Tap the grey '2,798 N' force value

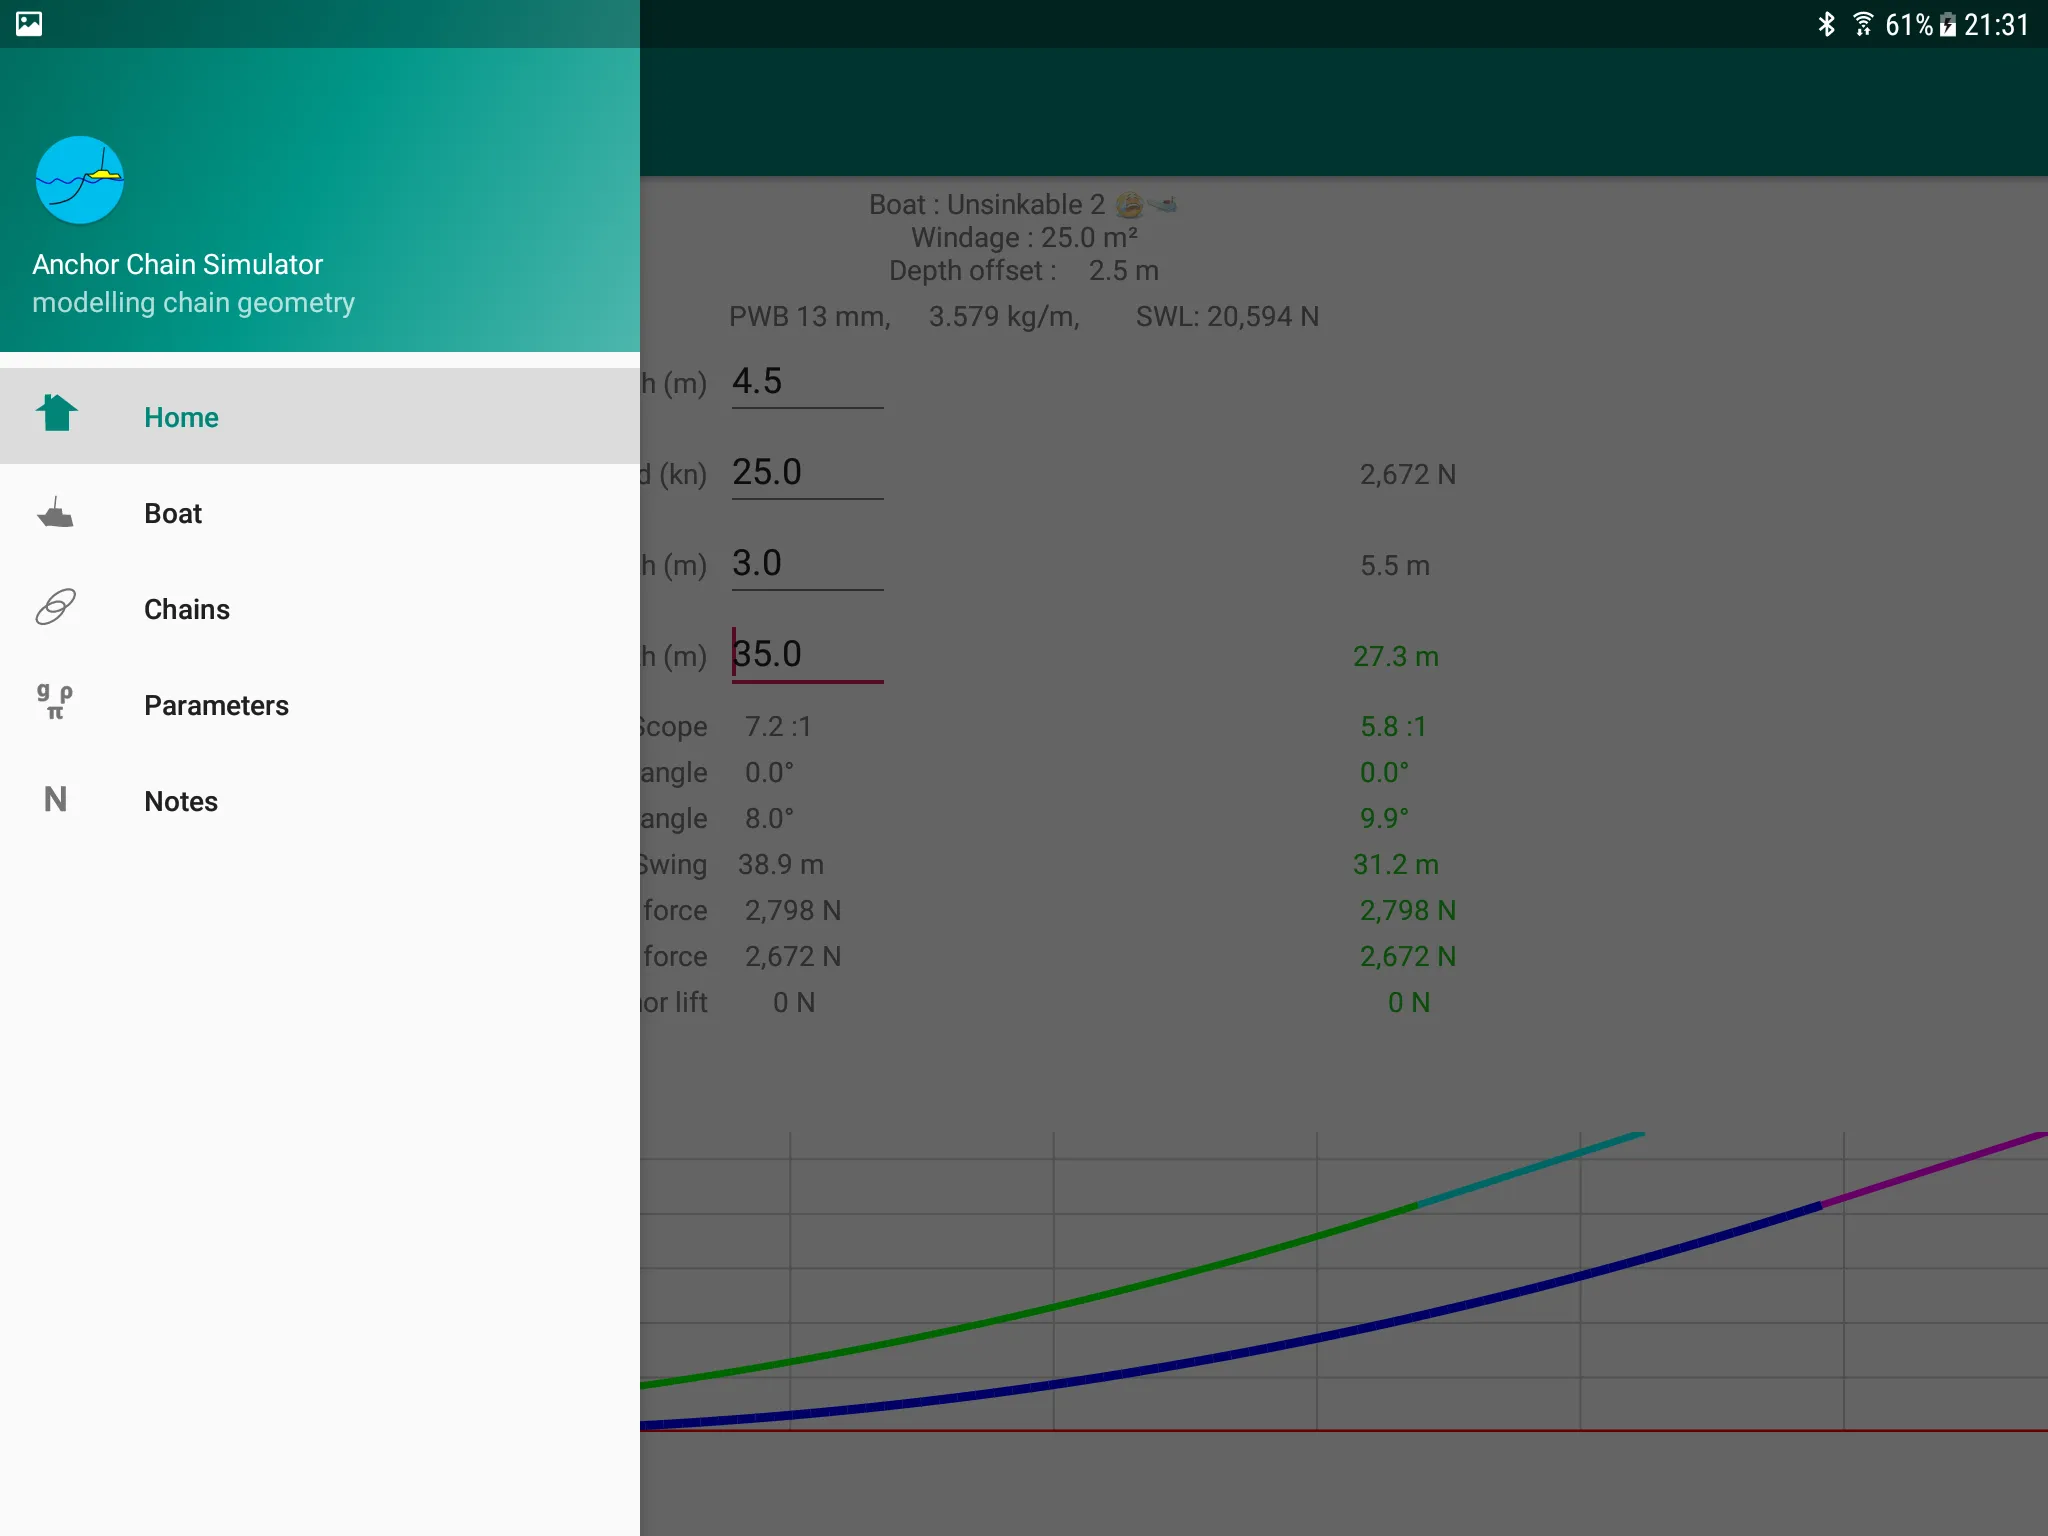tap(792, 910)
